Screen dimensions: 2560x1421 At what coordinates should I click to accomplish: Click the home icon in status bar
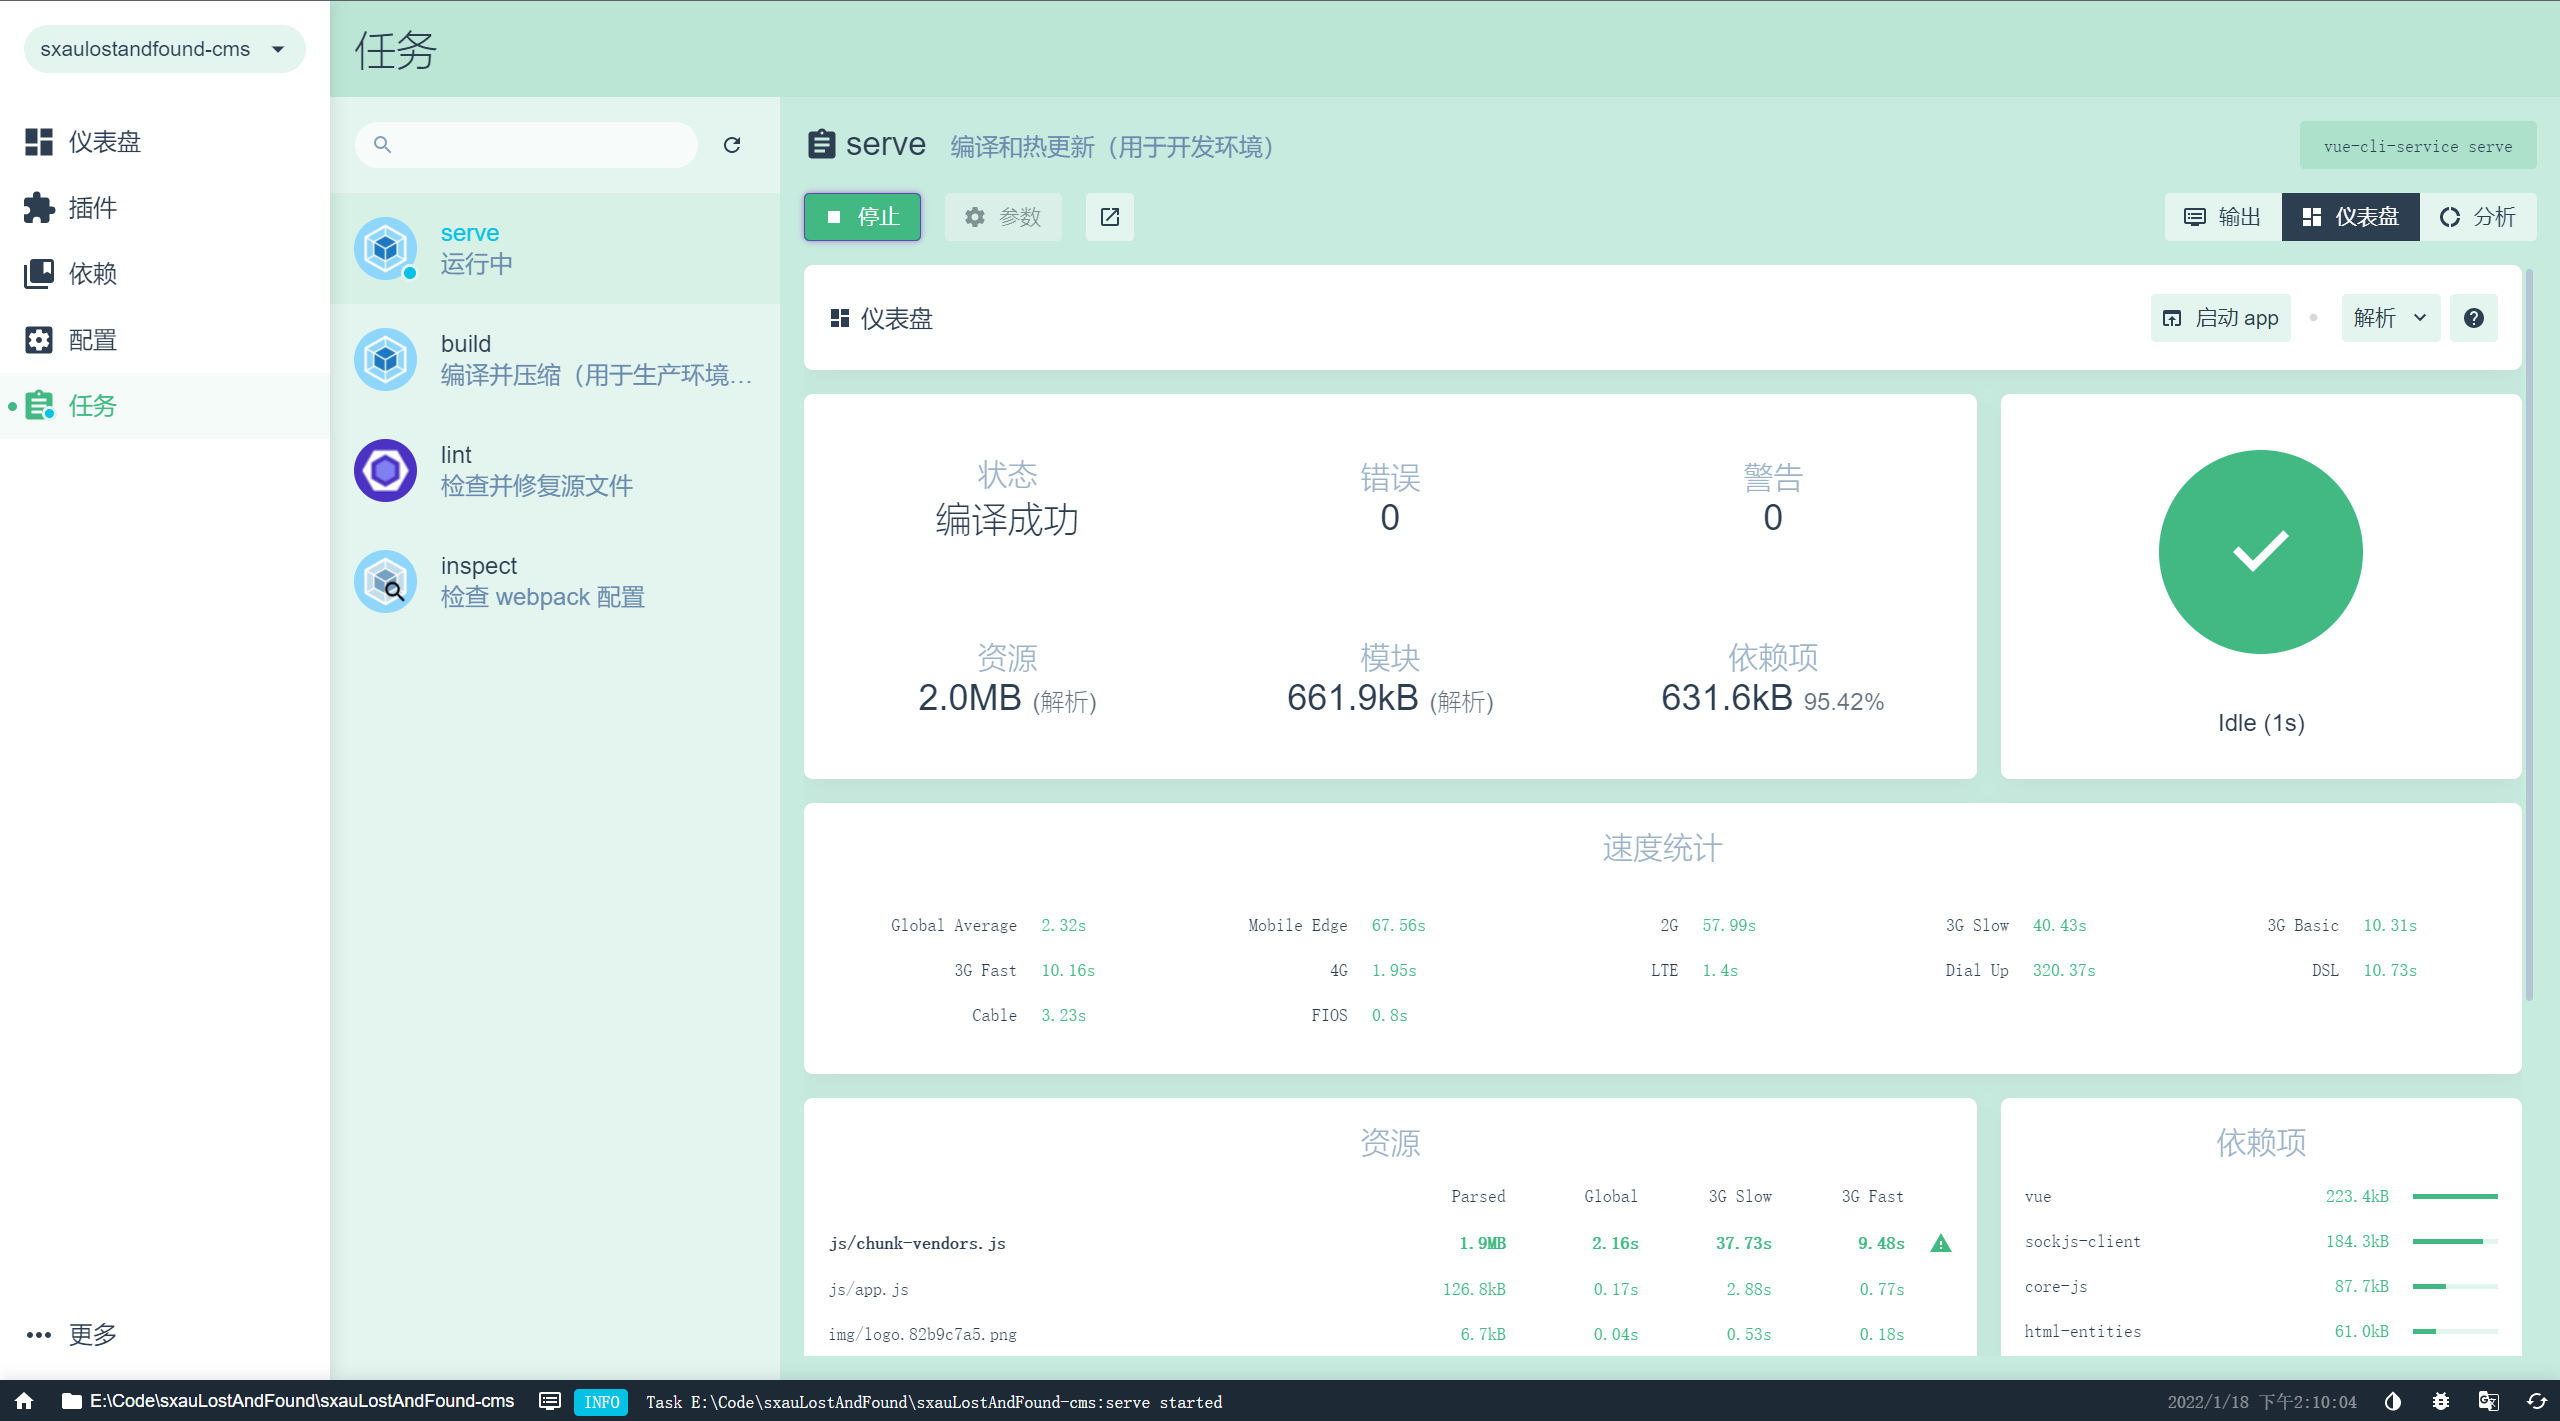24,1401
